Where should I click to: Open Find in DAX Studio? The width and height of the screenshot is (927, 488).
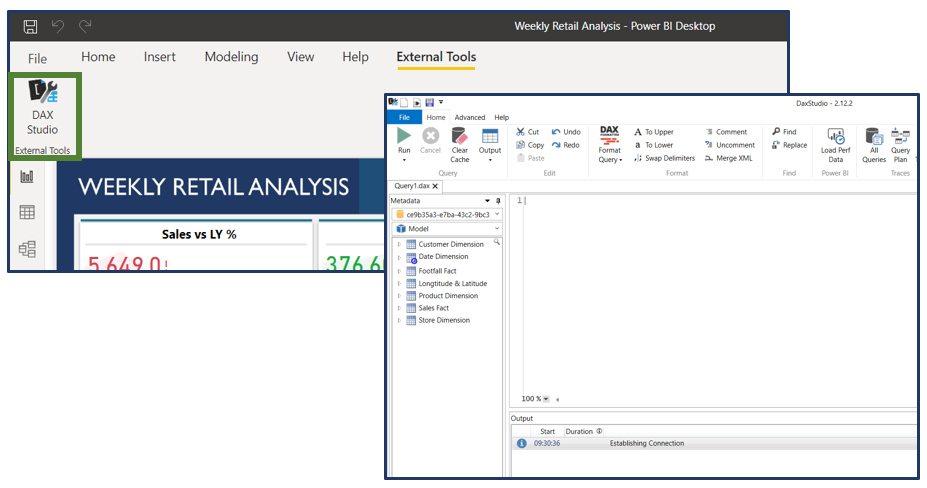pyautogui.click(x=784, y=132)
